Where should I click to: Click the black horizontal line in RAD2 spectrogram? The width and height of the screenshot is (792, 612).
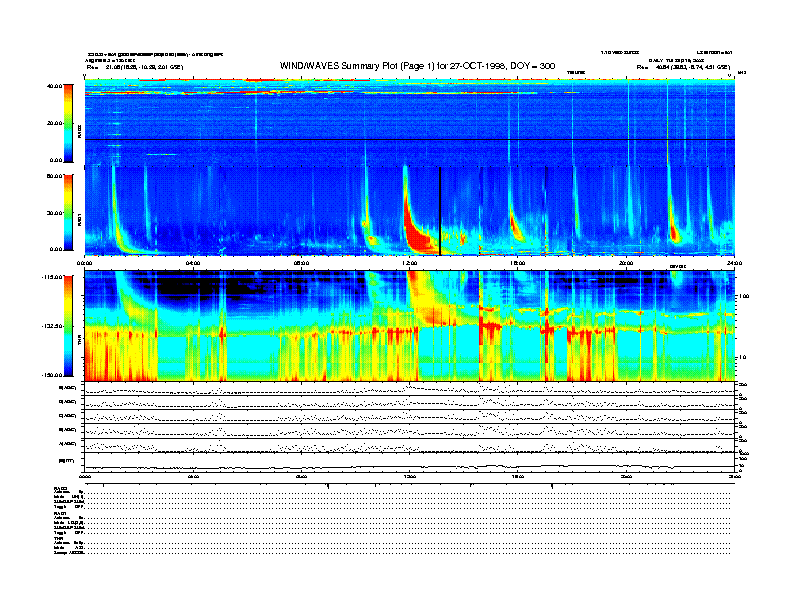click(x=410, y=139)
